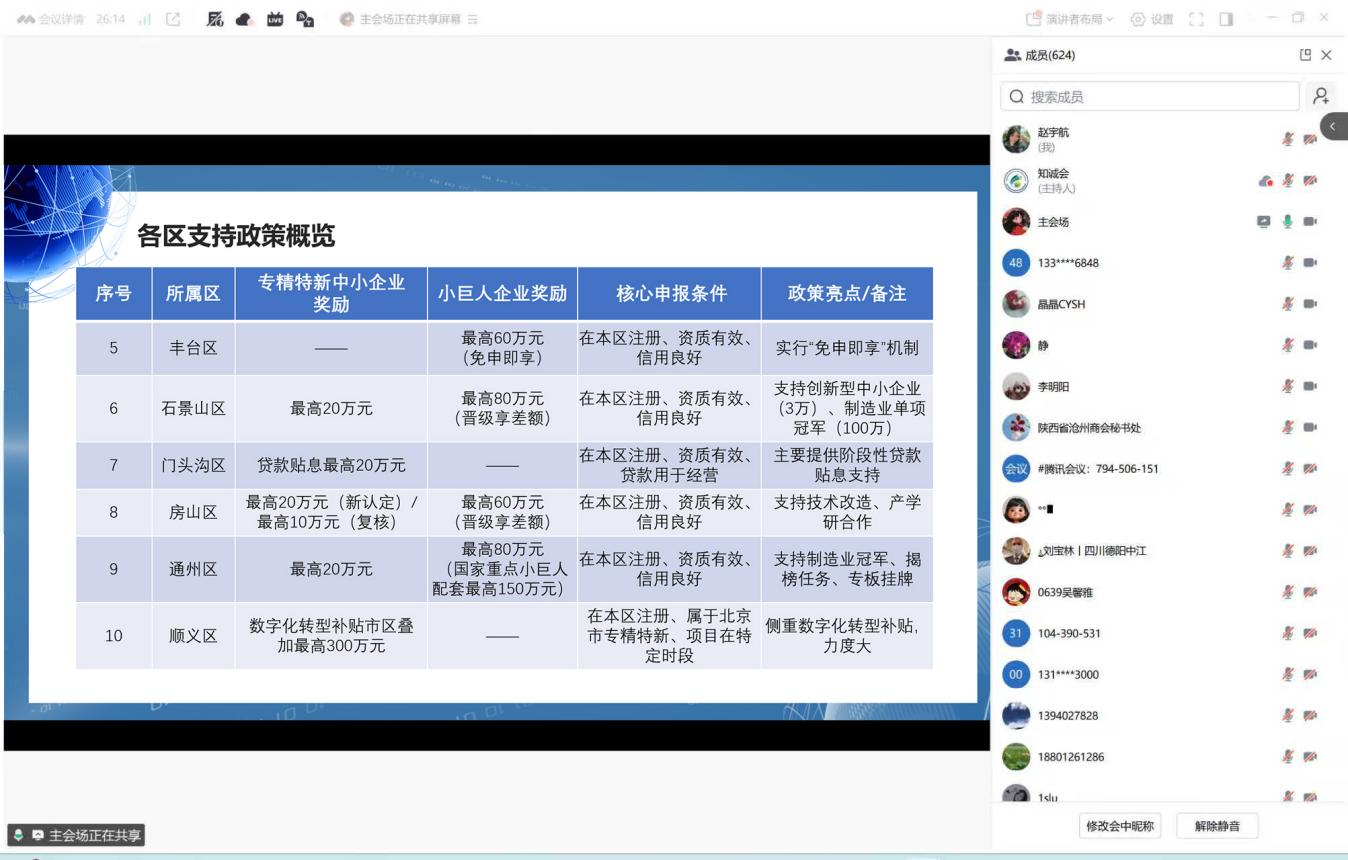Image resolution: width=1348 pixels, height=860 pixels.
Task: Click the host 知诚会 avatar
Action: (1016, 180)
